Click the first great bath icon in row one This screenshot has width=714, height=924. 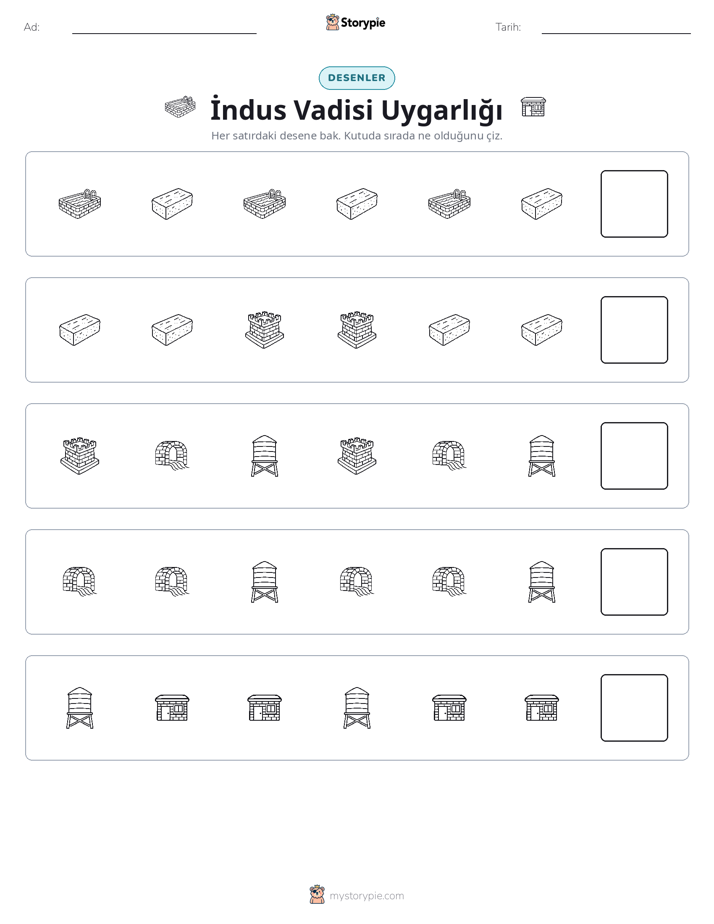click(x=80, y=204)
